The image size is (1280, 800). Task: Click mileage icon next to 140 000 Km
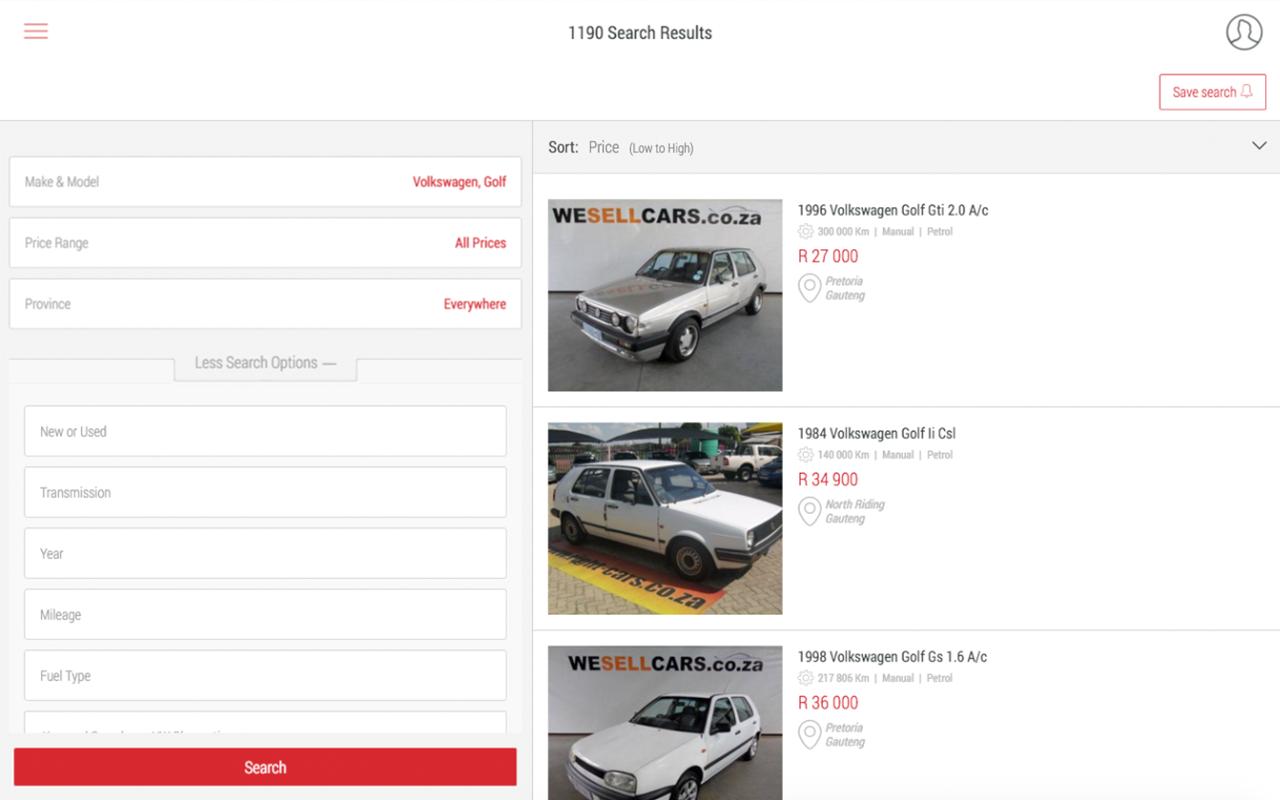click(x=806, y=454)
